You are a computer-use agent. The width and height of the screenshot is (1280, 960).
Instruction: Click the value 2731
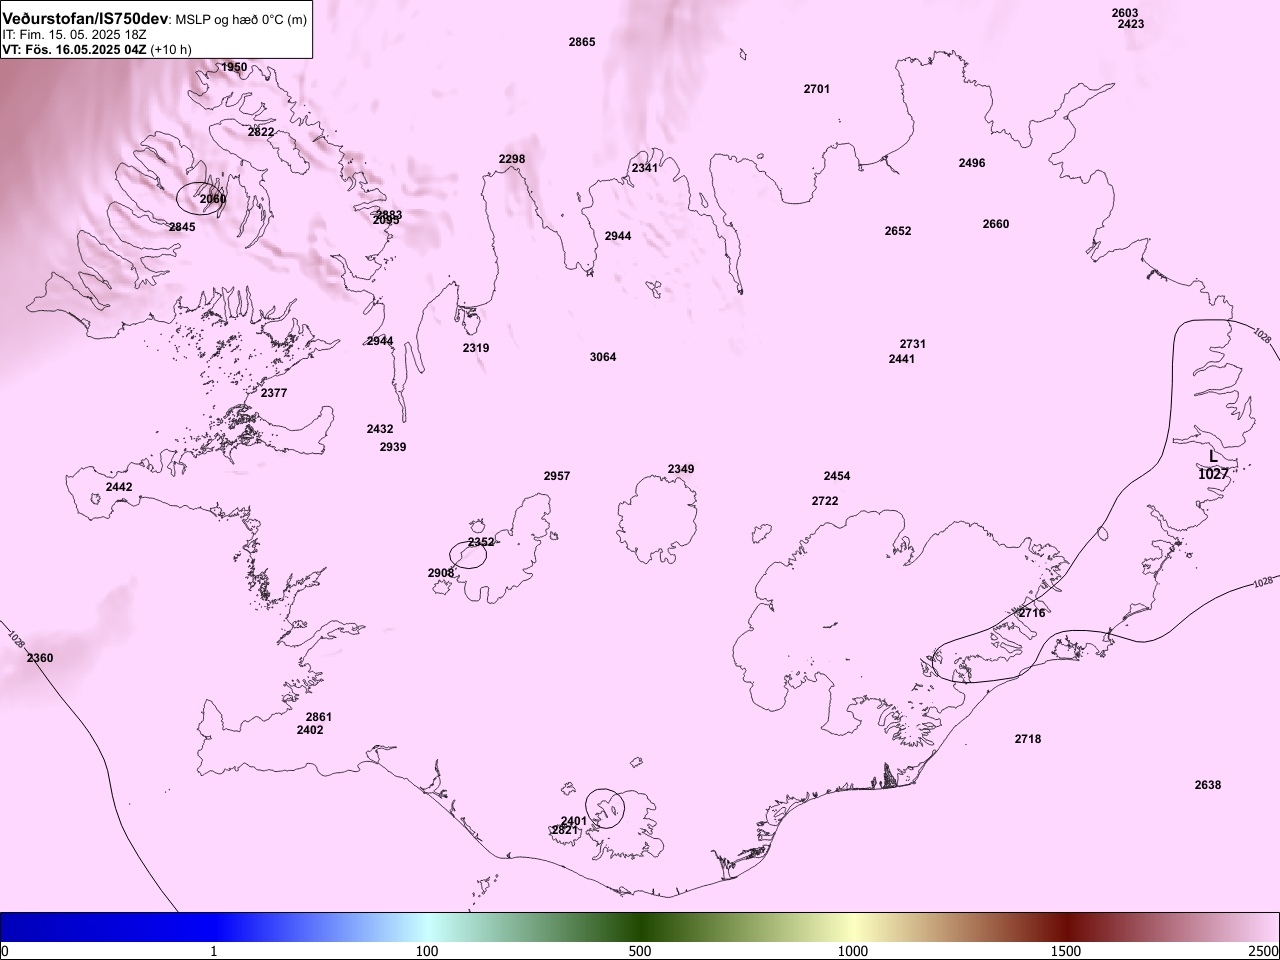pos(913,344)
